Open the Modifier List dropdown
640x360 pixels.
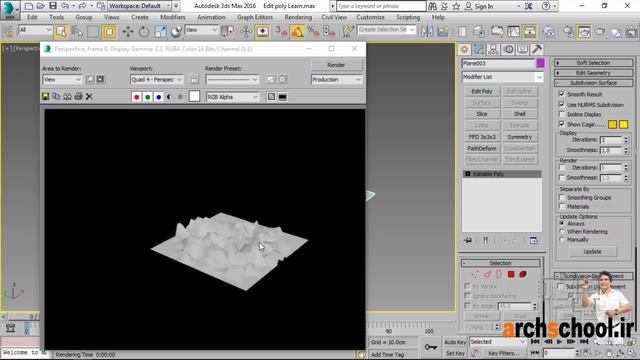[502, 77]
